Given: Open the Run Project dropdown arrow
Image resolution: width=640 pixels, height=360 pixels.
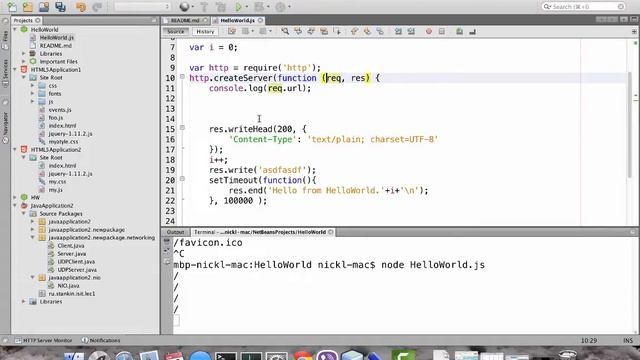Looking at the screenshot, I should pyautogui.click(x=246, y=7).
